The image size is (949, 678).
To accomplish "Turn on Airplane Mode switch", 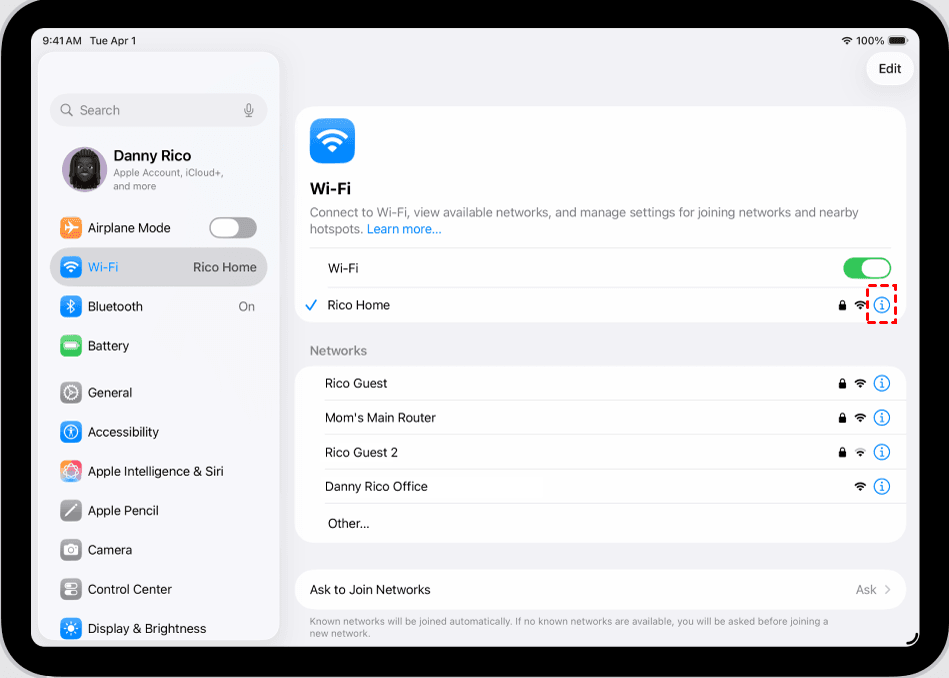I will tap(233, 228).
